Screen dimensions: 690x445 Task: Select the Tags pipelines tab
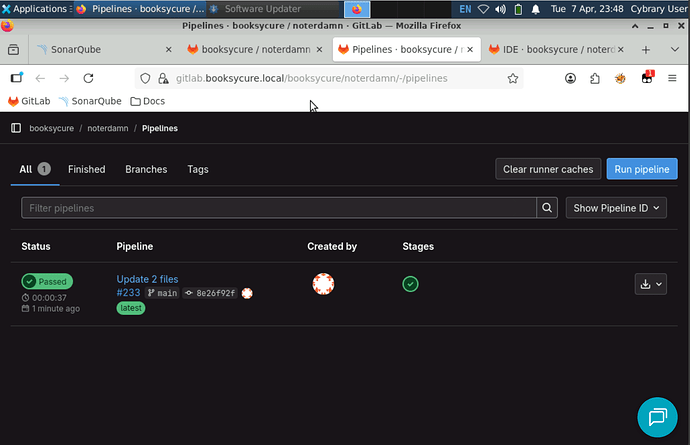[198, 169]
